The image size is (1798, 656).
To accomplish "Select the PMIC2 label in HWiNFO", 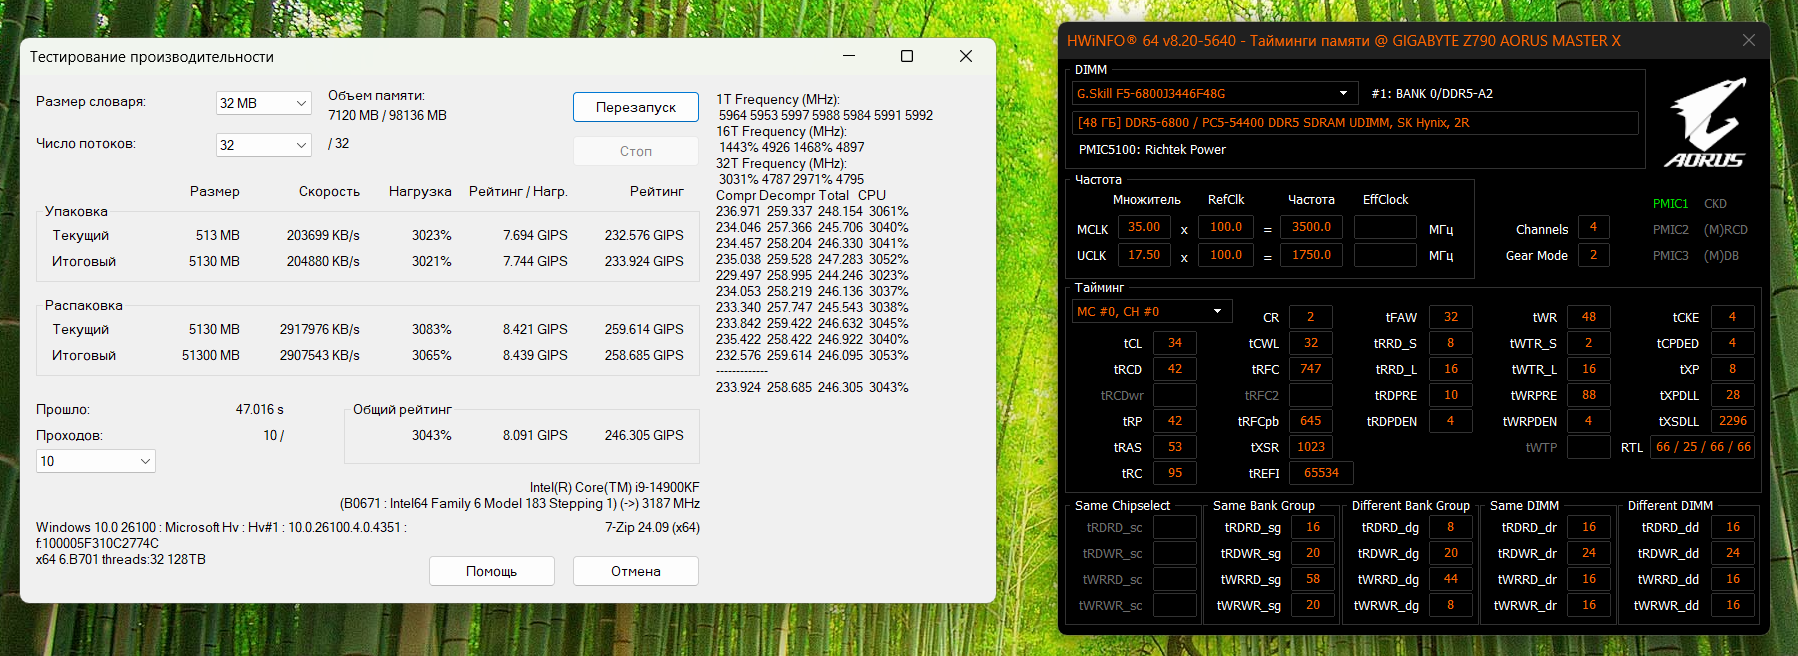I will (x=1670, y=229).
